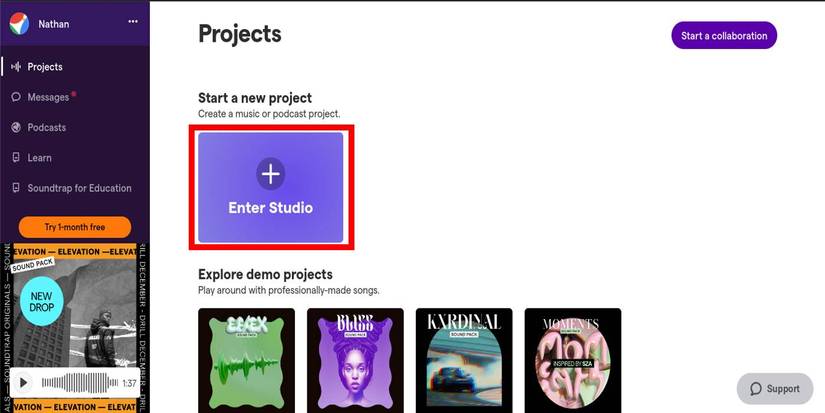This screenshot has height=413, width=825.
Task: Open the Moments inspired by SZA demo
Action: [x=573, y=360]
